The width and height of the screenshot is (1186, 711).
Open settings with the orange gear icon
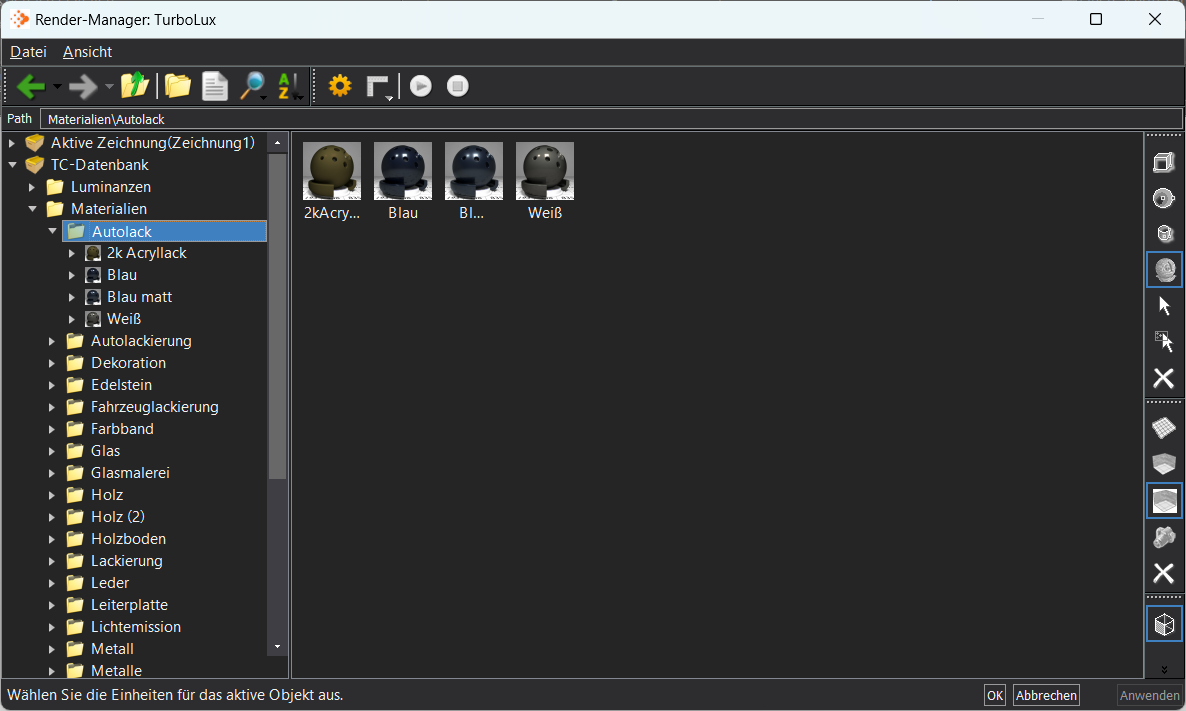pyautogui.click(x=340, y=85)
